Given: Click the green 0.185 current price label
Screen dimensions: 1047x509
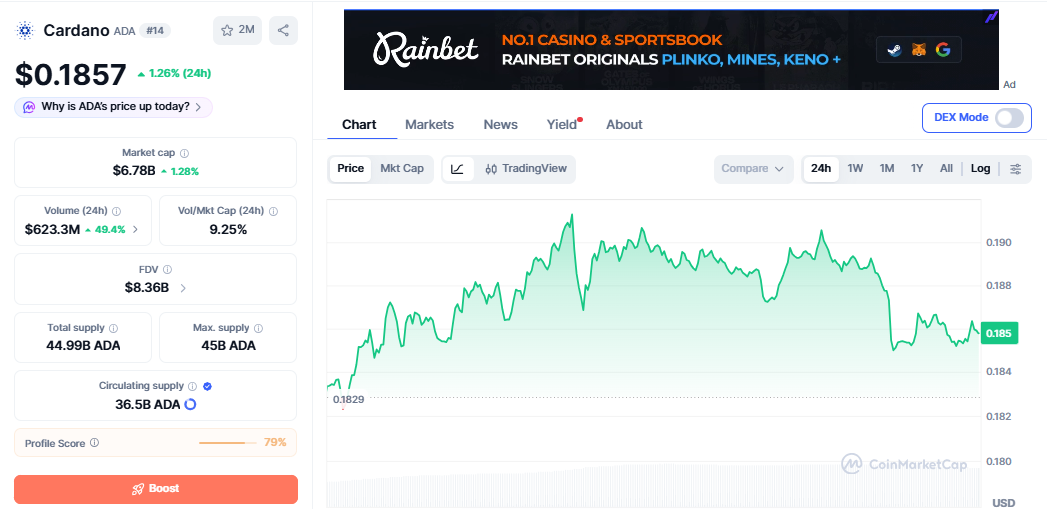Looking at the screenshot, I should [998, 333].
